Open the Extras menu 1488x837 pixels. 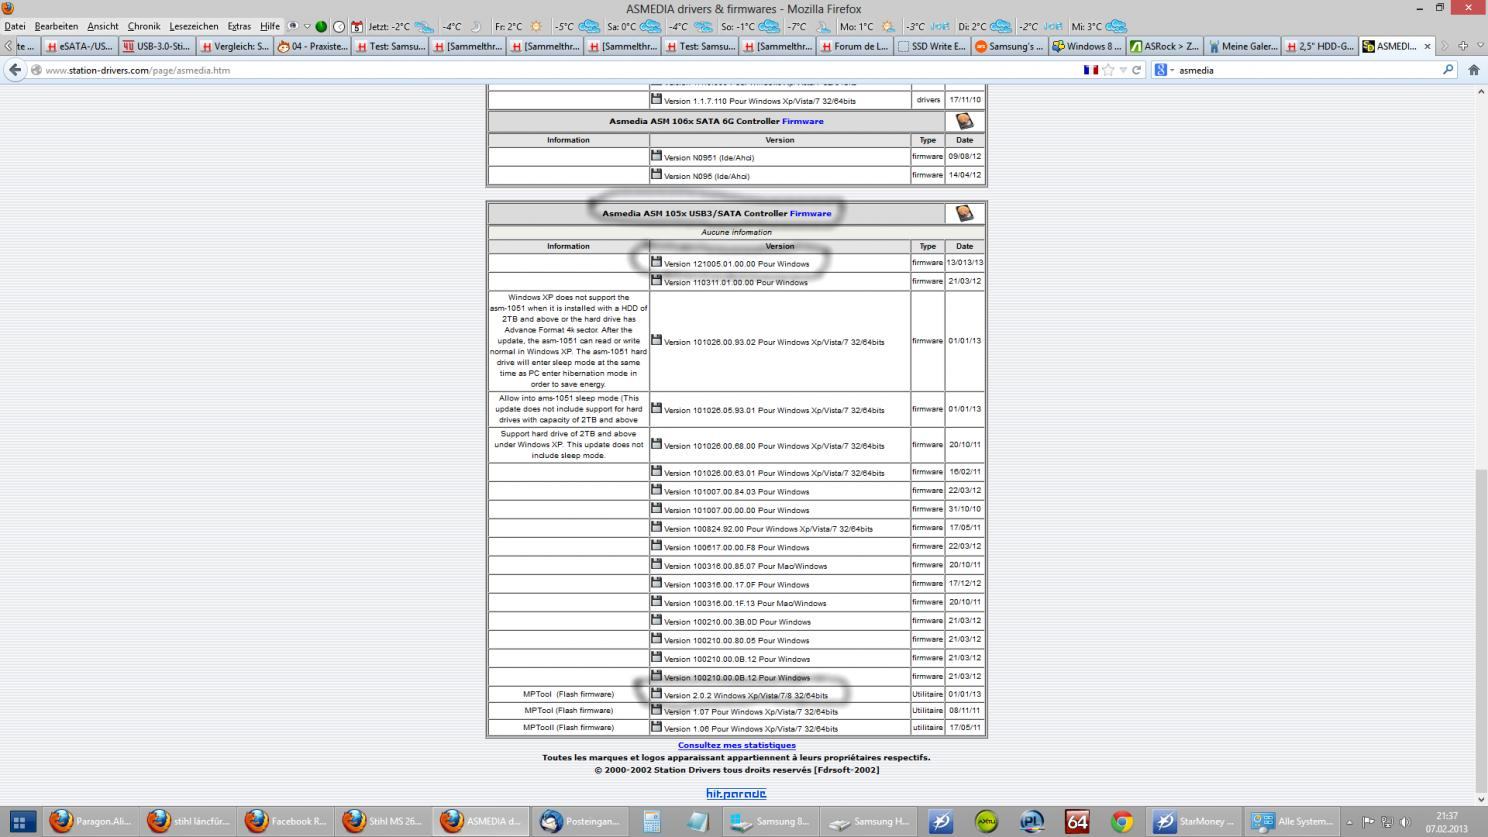[x=239, y=26]
